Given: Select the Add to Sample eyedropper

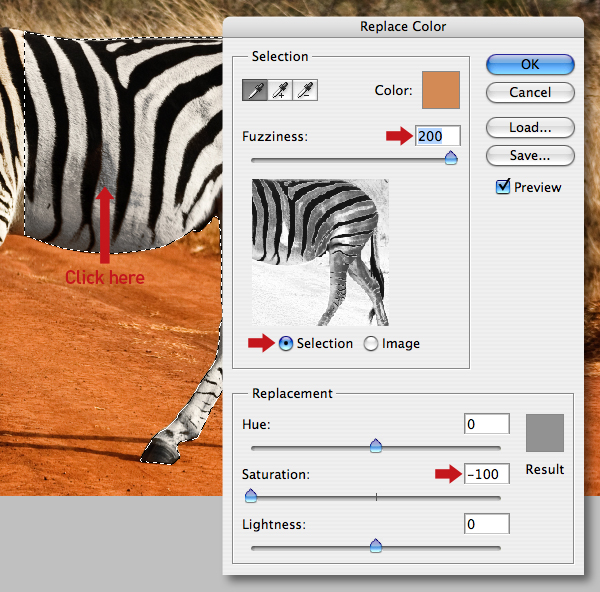Looking at the screenshot, I should coord(280,90).
